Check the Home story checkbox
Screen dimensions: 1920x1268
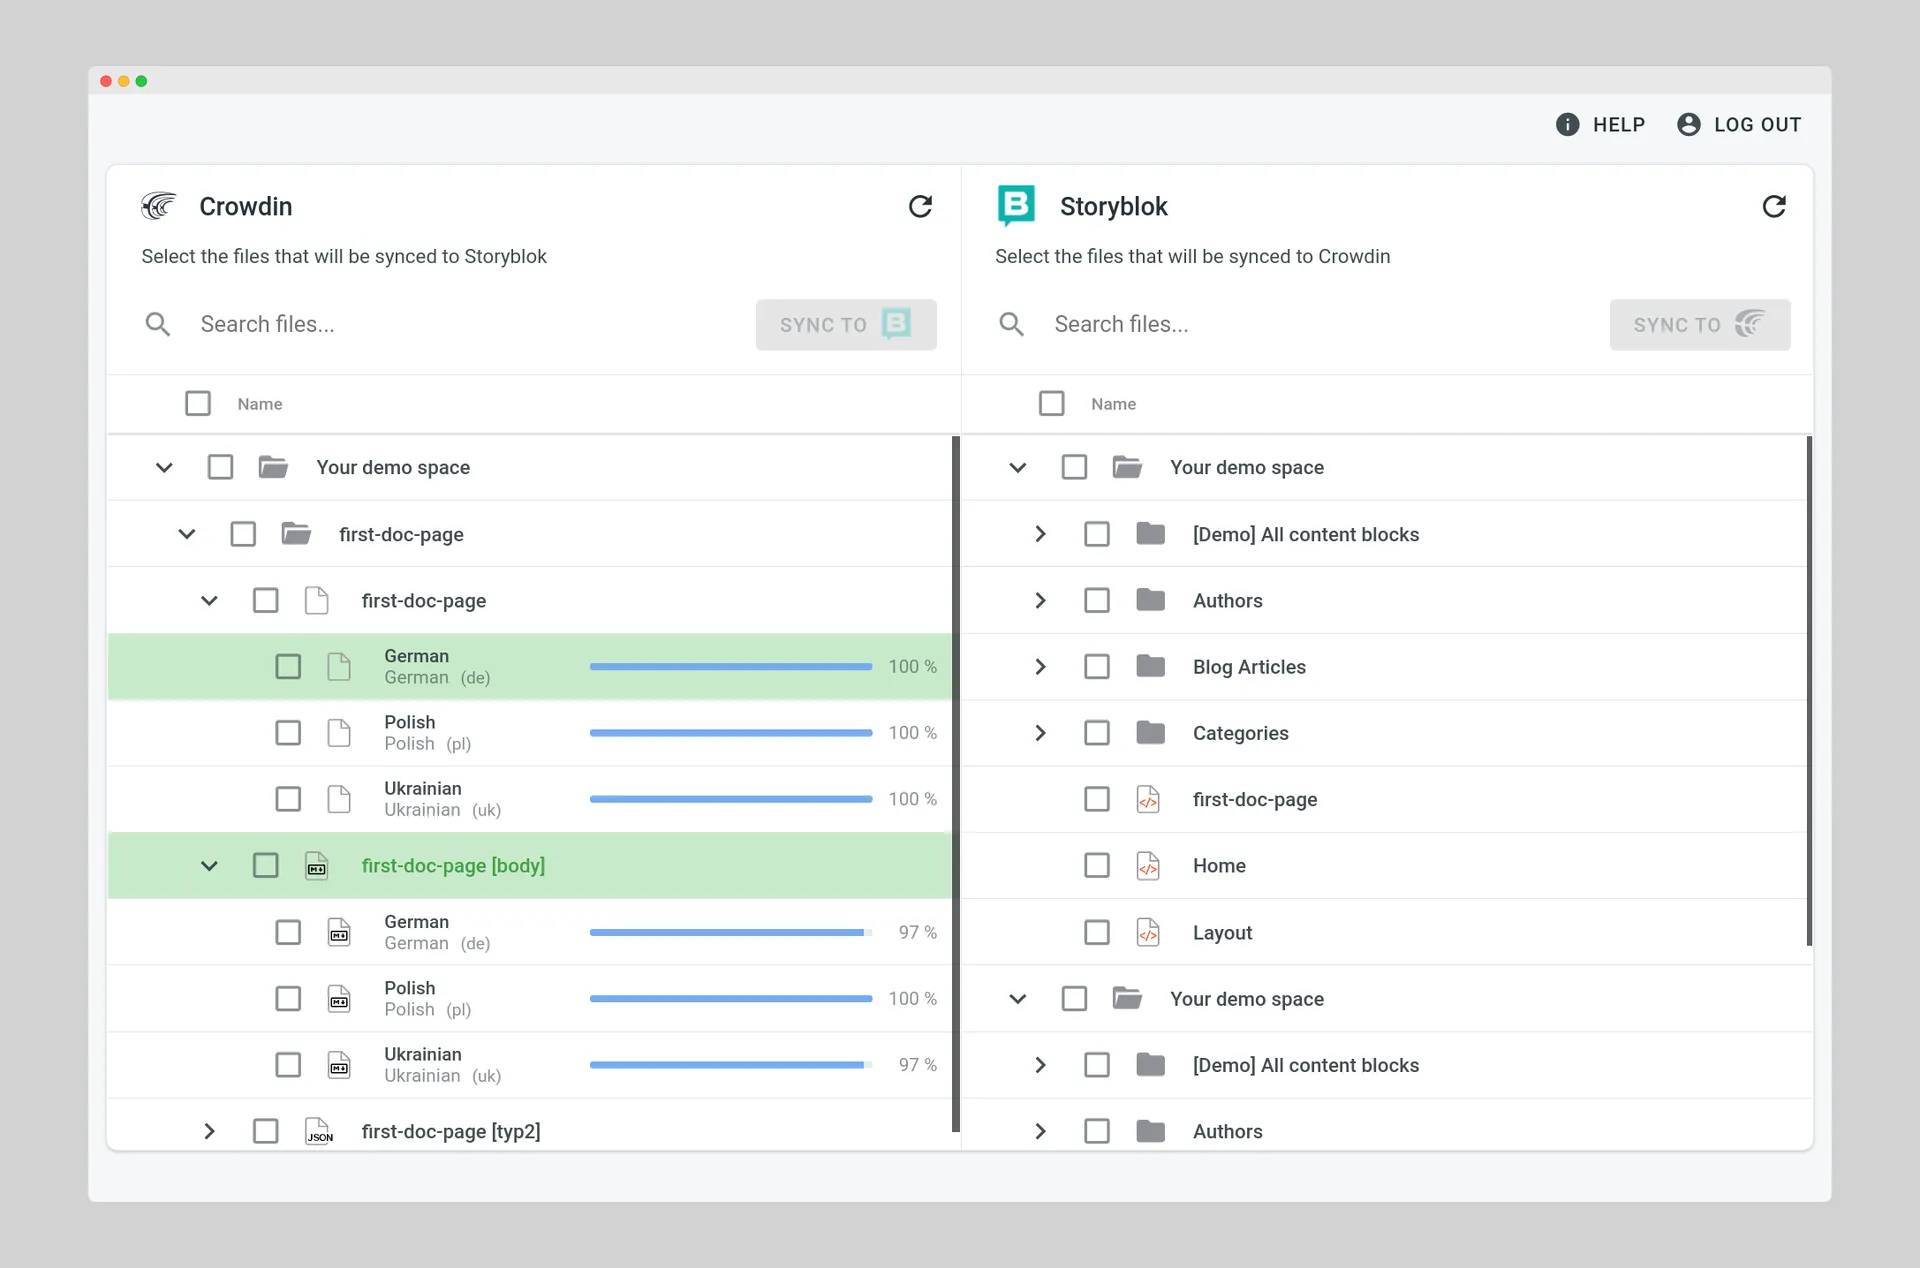(x=1097, y=865)
